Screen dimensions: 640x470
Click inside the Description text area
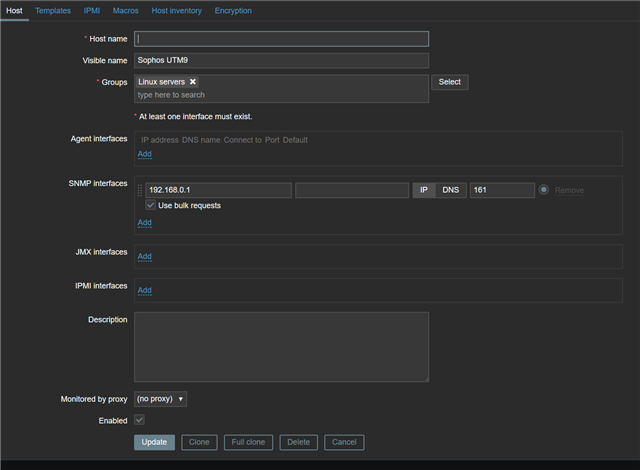click(x=281, y=347)
